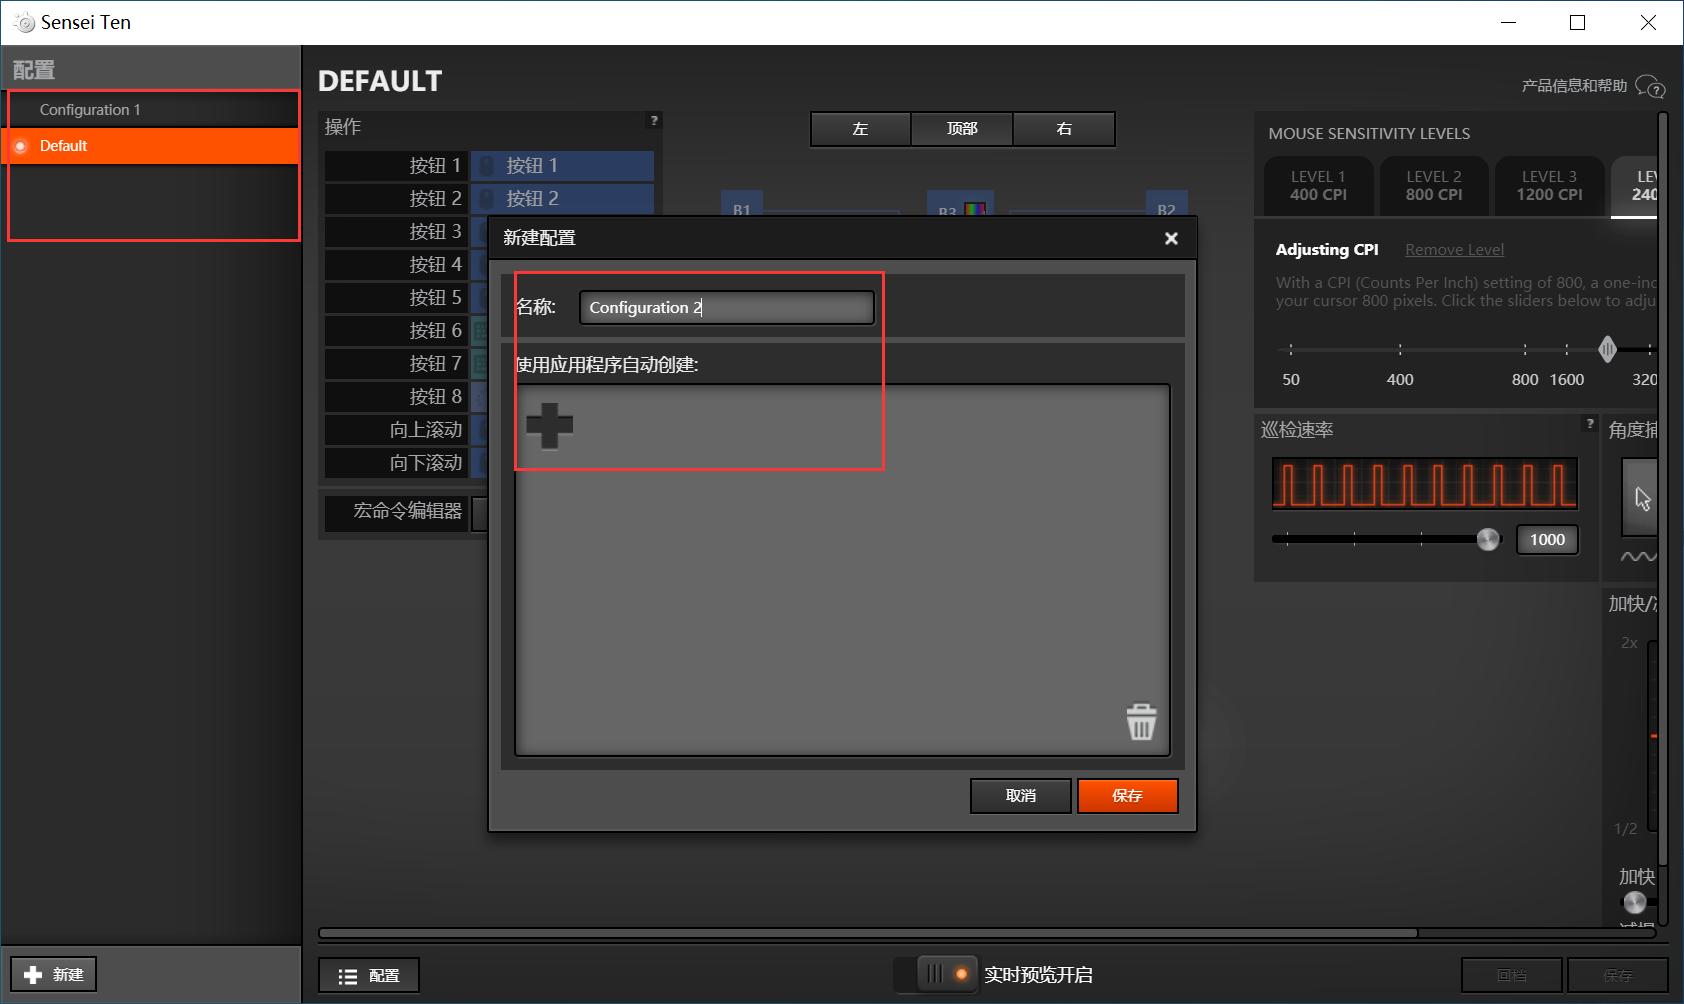Click the orange 保存 button in the dialog
The width and height of the screenshot is (1684, 1004).
pyautogui.click(x=1128, y=796)
